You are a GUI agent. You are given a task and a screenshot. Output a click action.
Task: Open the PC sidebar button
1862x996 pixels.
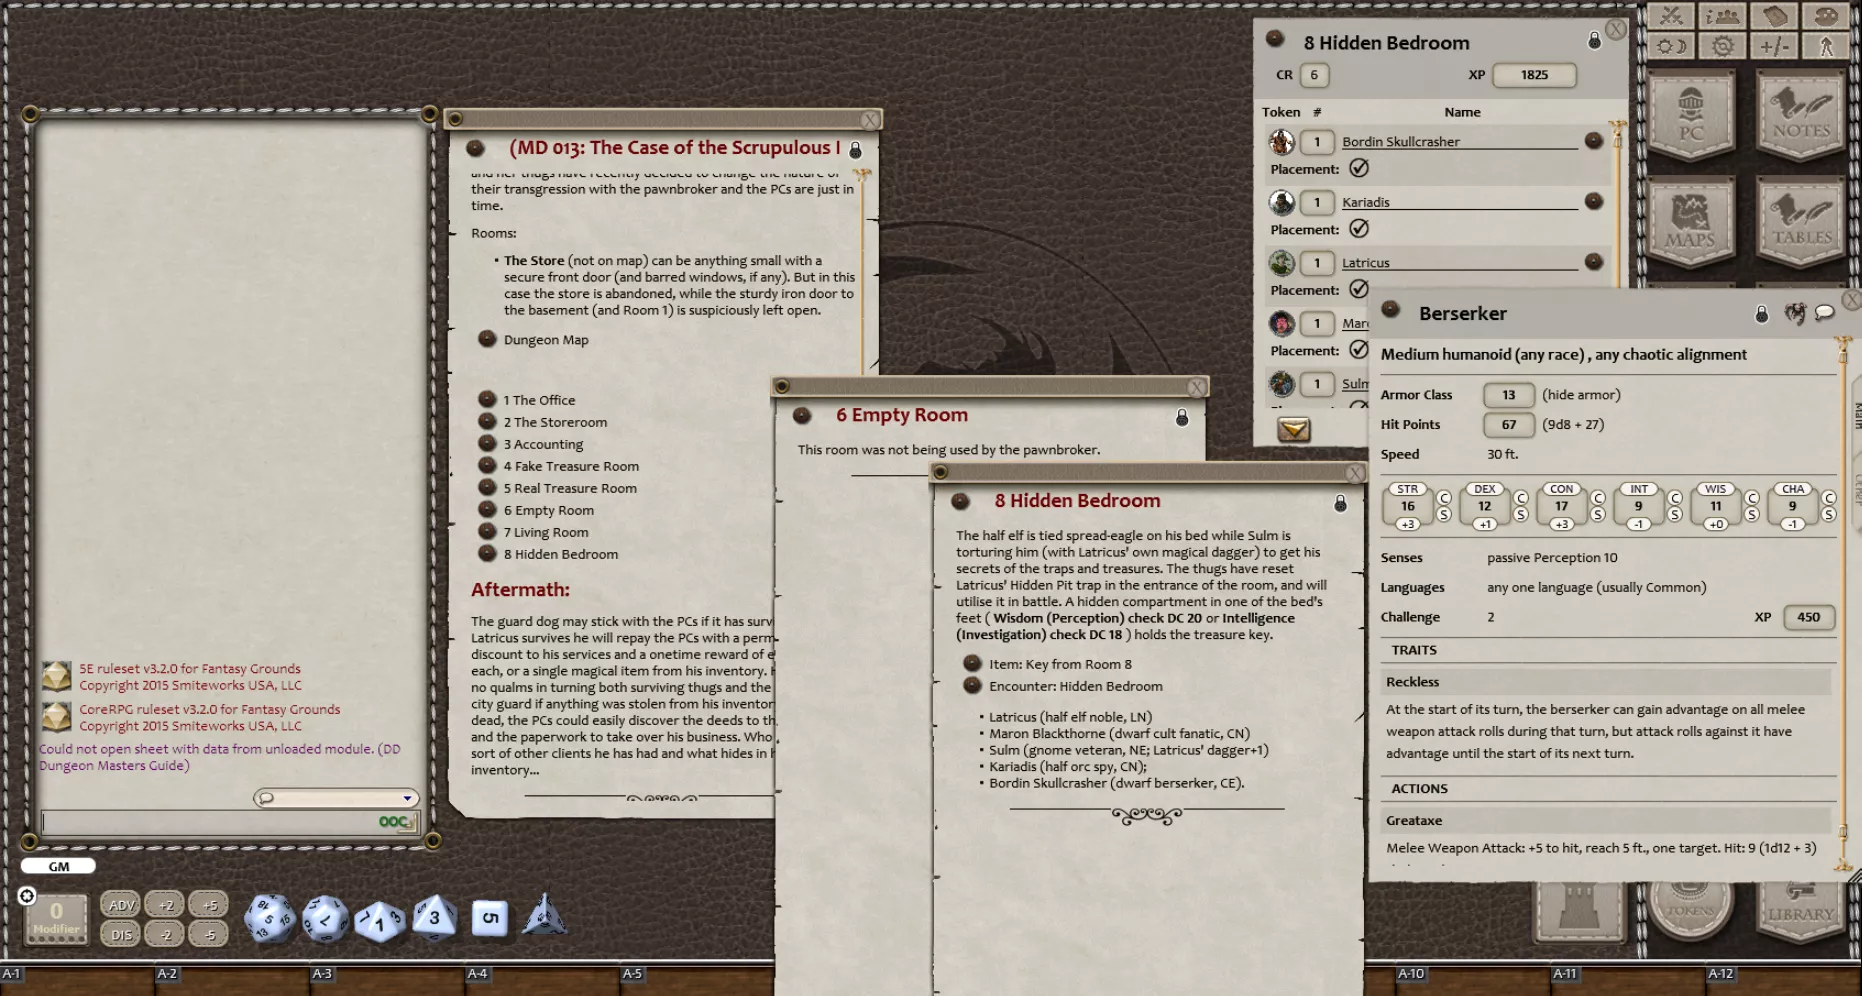coord(1691,115)
